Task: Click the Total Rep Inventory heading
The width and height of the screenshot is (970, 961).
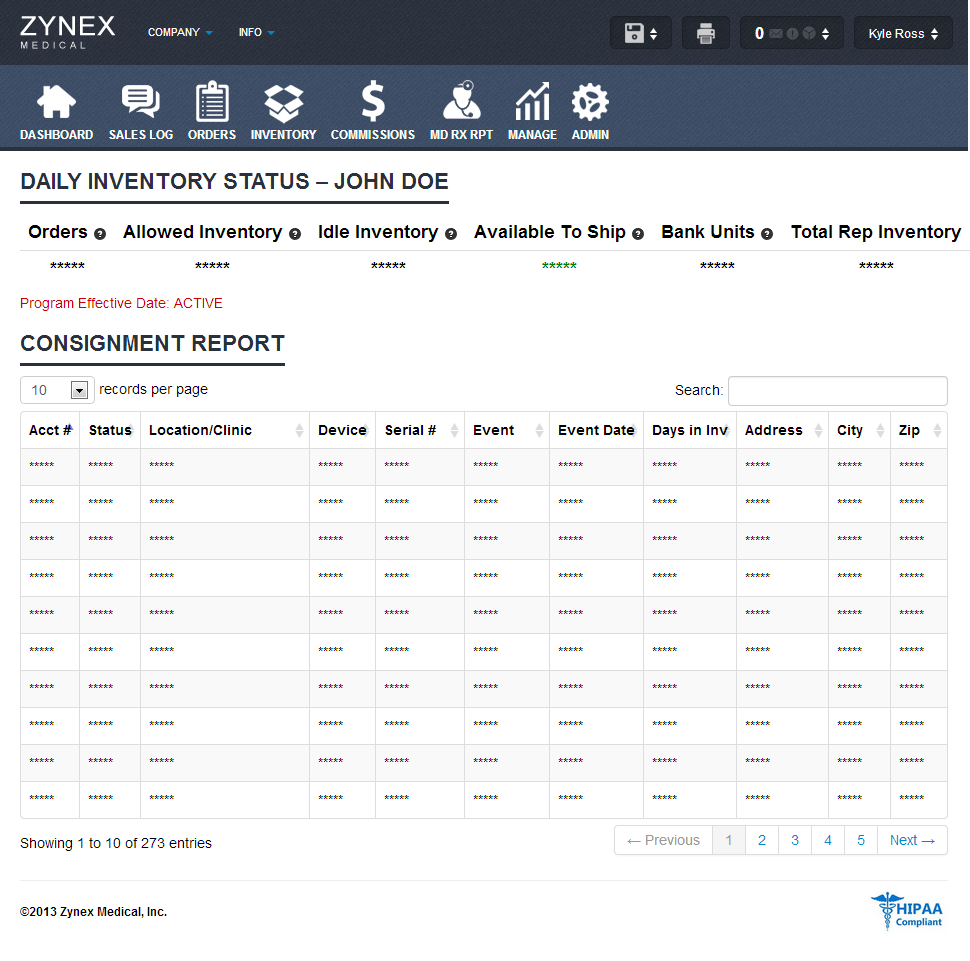Action: (x=876, y=232)
